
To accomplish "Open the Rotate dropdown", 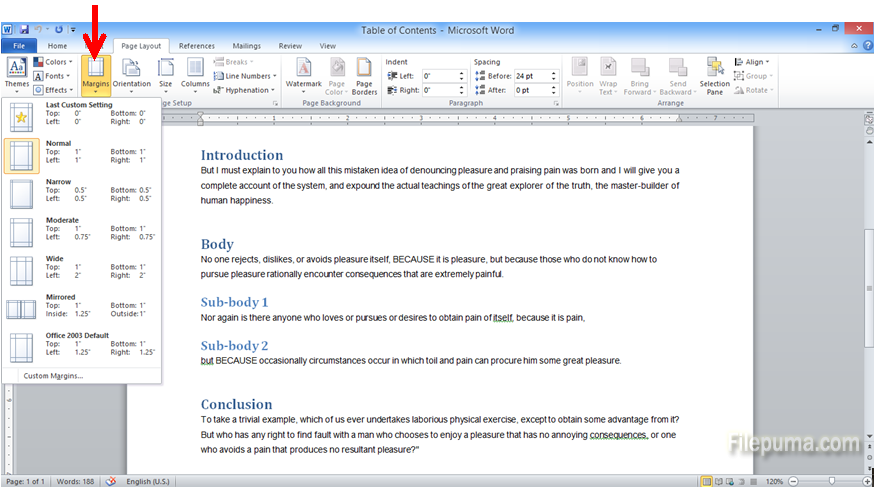I will tap(754, 90).
